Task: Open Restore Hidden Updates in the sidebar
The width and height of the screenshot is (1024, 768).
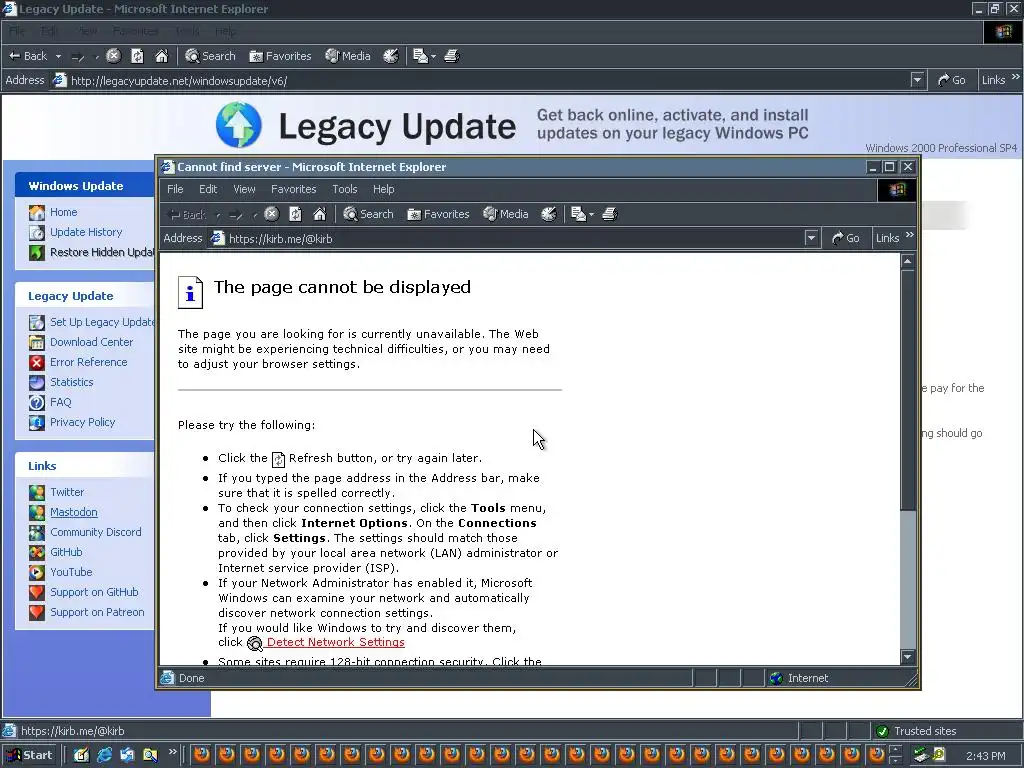Action: (x=102, y=253)
